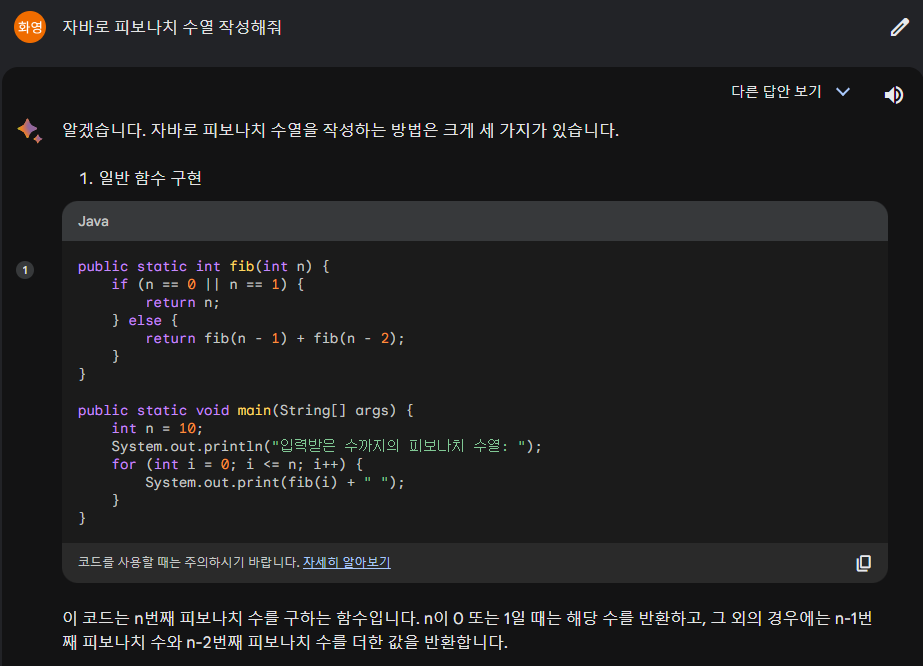Expand 다른 답안 보기 dropdown
923x666 pixels.
click(x=791, y=91)
